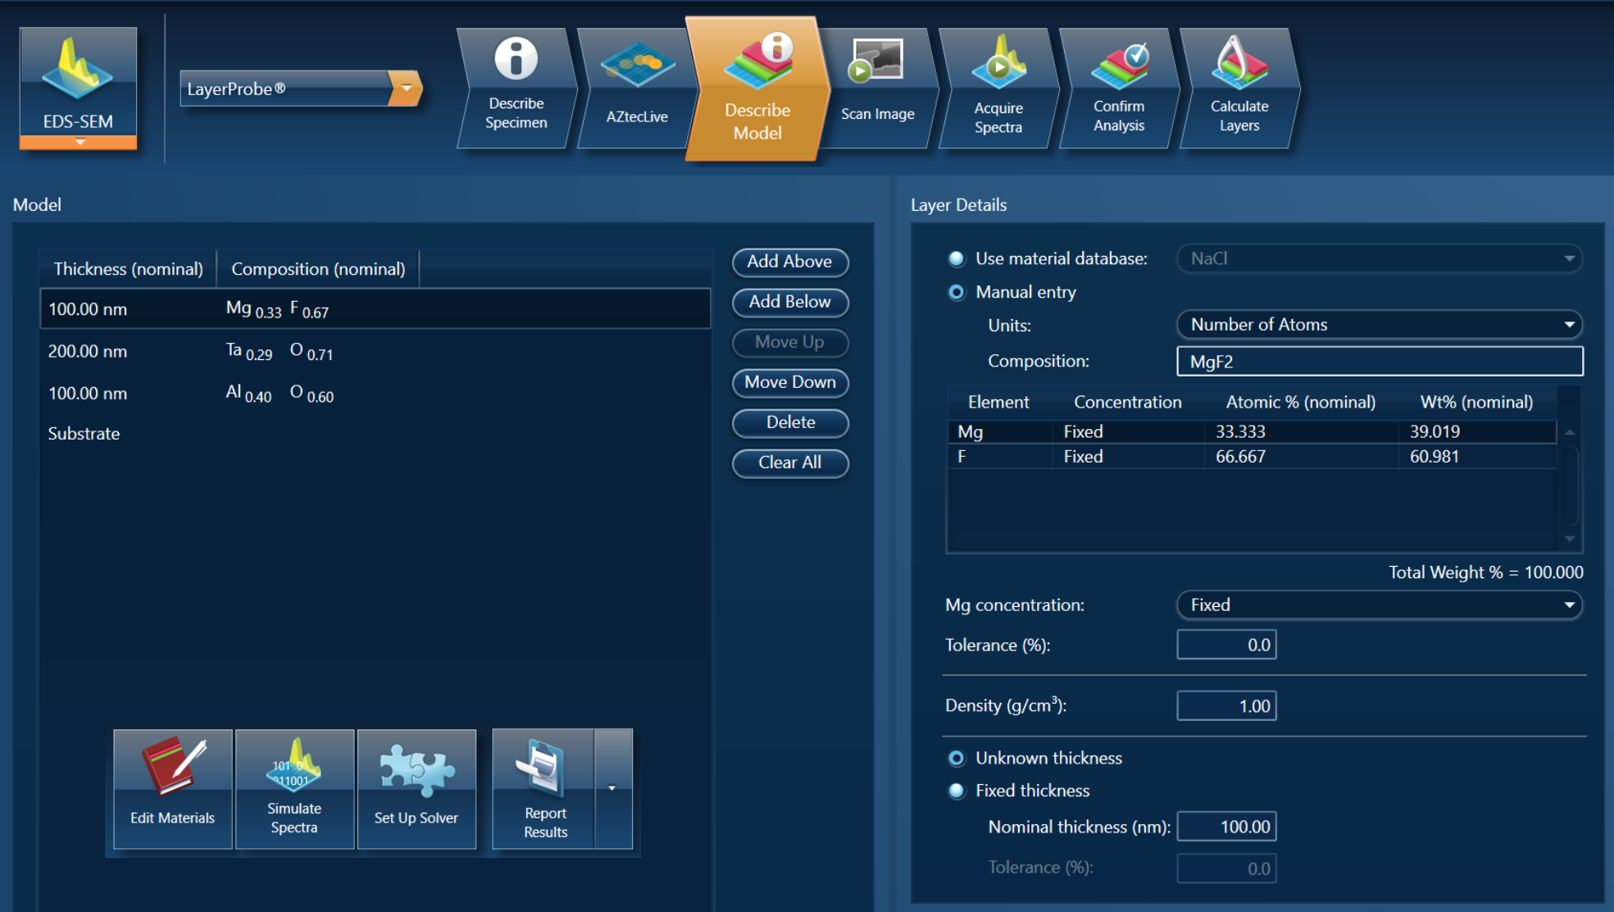The image size is (1614, 912).
Task: Click the element table scroll-down arrow
Action: 1570,539
